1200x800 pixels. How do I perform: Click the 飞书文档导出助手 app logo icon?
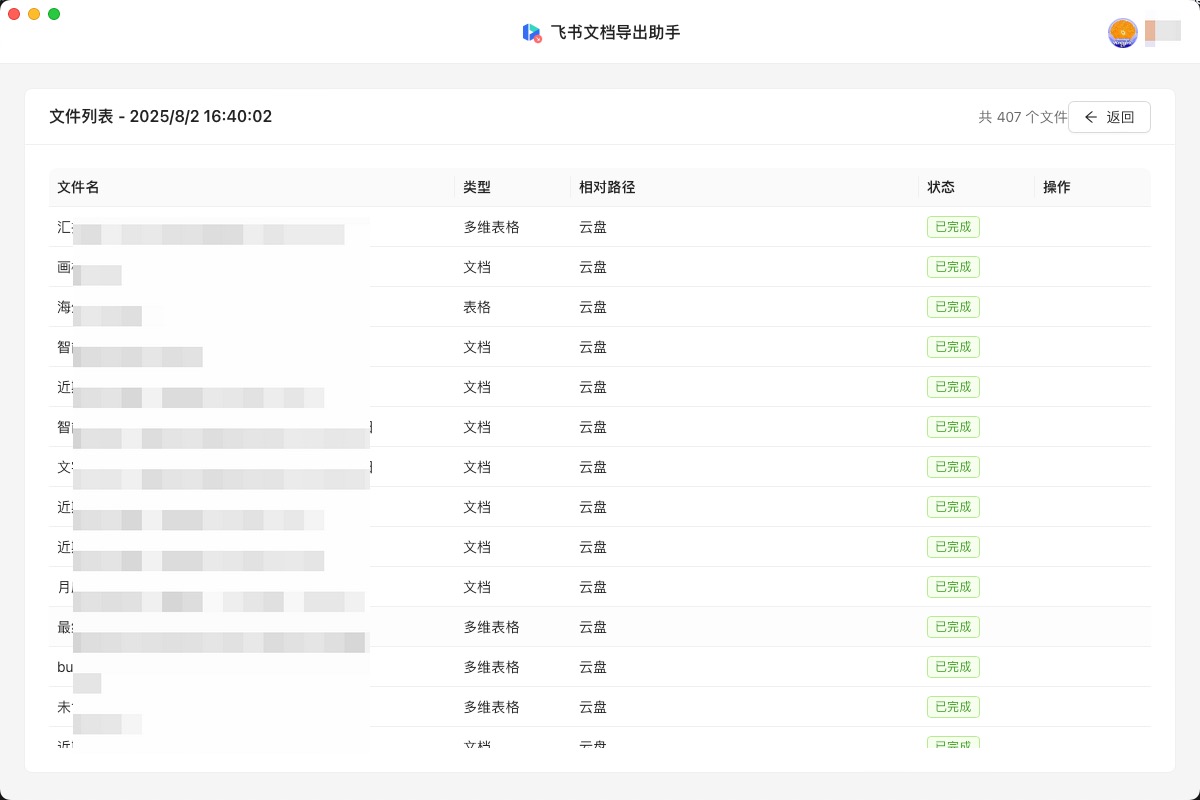pyautogui.click(x=532, y=32)
